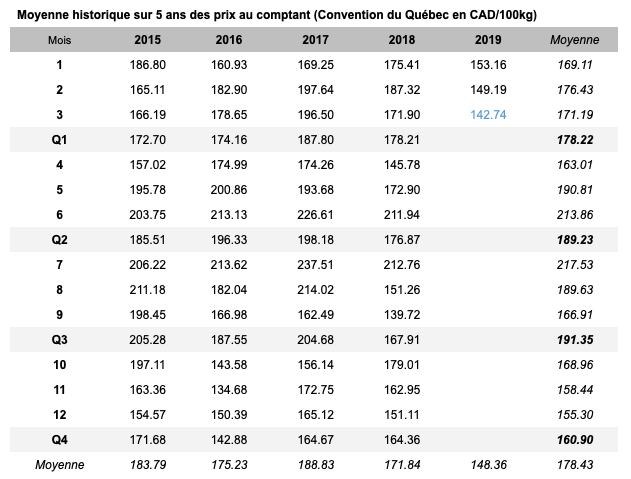Viewport: 631px width, 479px height.
Task: Click the Q4 row label
Action: click(x=59, y=440)
